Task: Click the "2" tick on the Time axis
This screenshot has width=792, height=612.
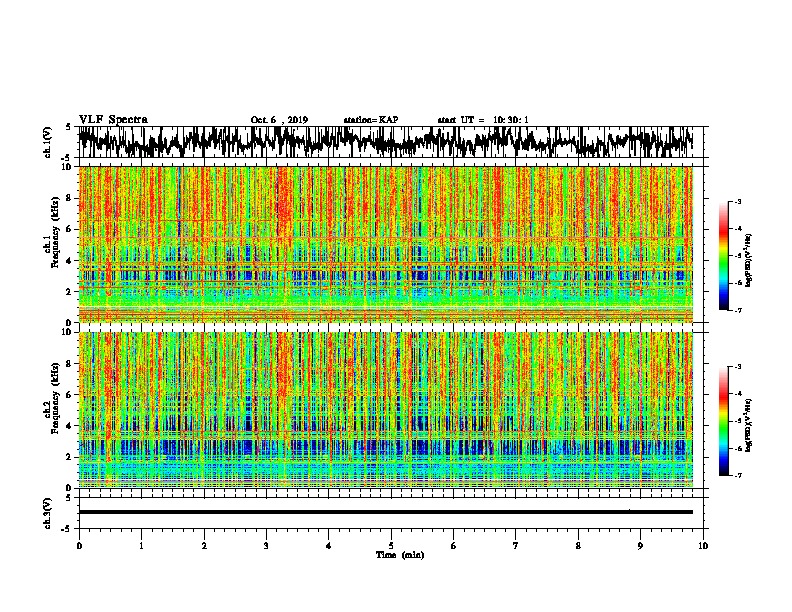Action: pyautogui.click(x=204, y=545)
